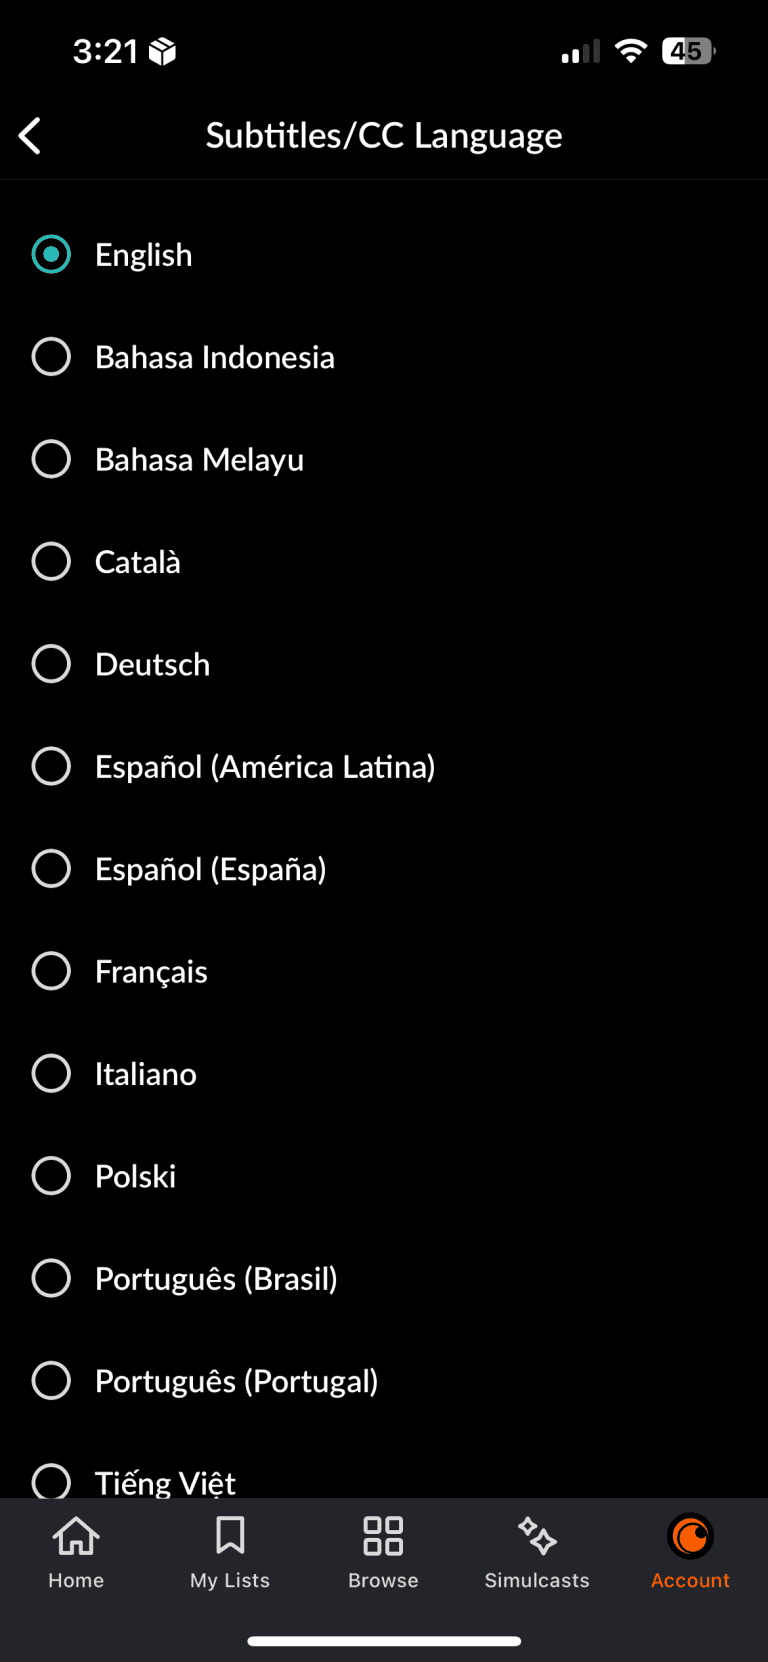
Task: Select Português (Brasil) subtitles
Action: (x=216, y=1278)
